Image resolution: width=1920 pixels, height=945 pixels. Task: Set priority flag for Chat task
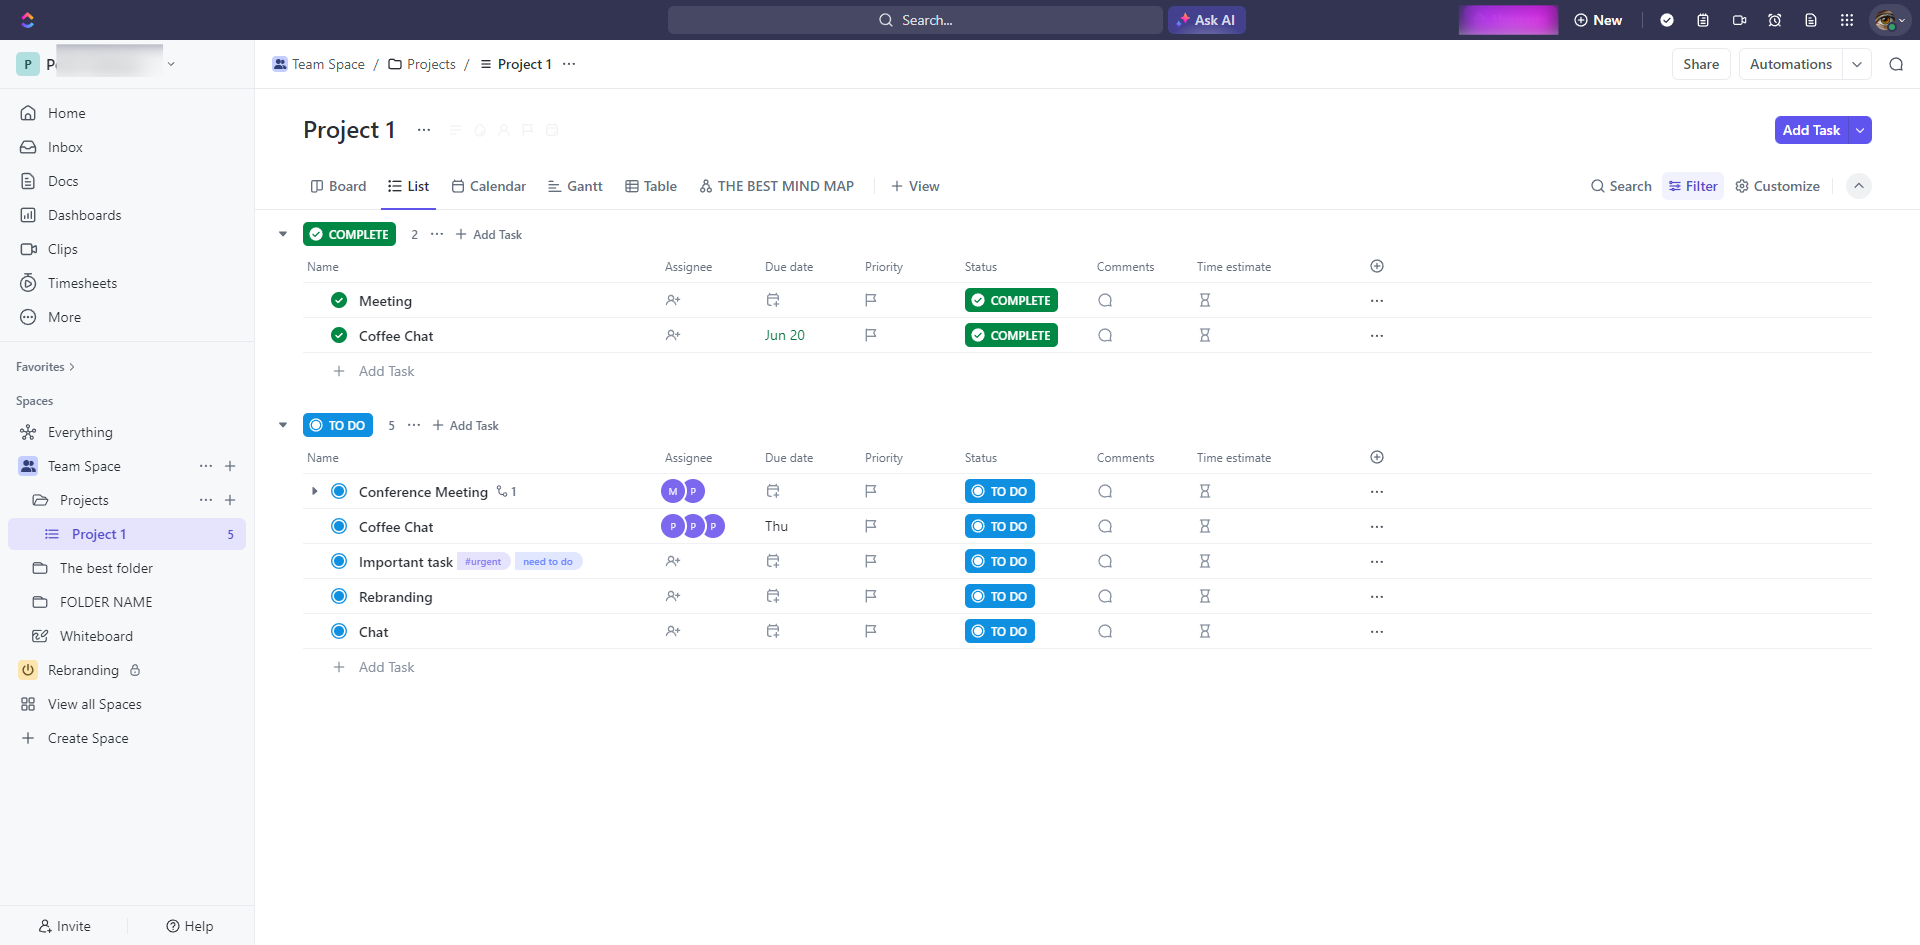[x=870, y=631]
